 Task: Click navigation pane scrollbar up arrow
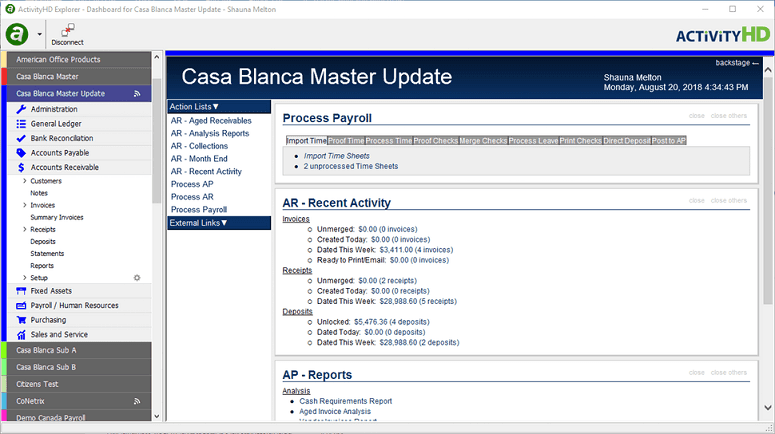tap(157, 57)
